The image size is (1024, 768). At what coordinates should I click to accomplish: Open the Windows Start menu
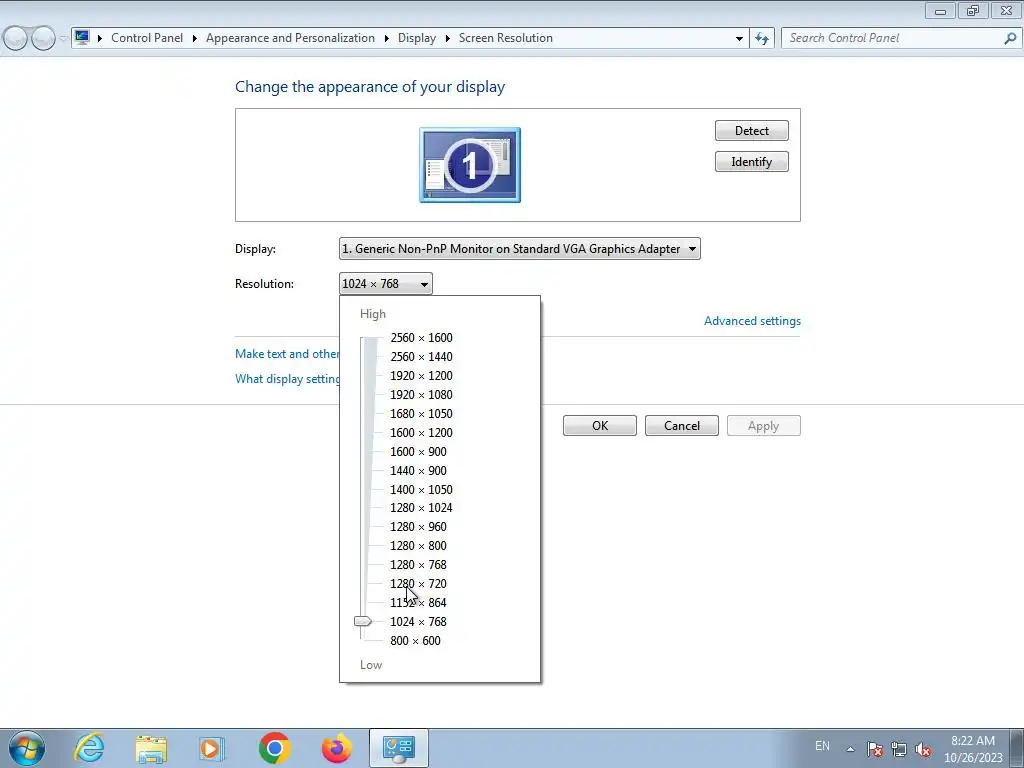pos(27,748)
